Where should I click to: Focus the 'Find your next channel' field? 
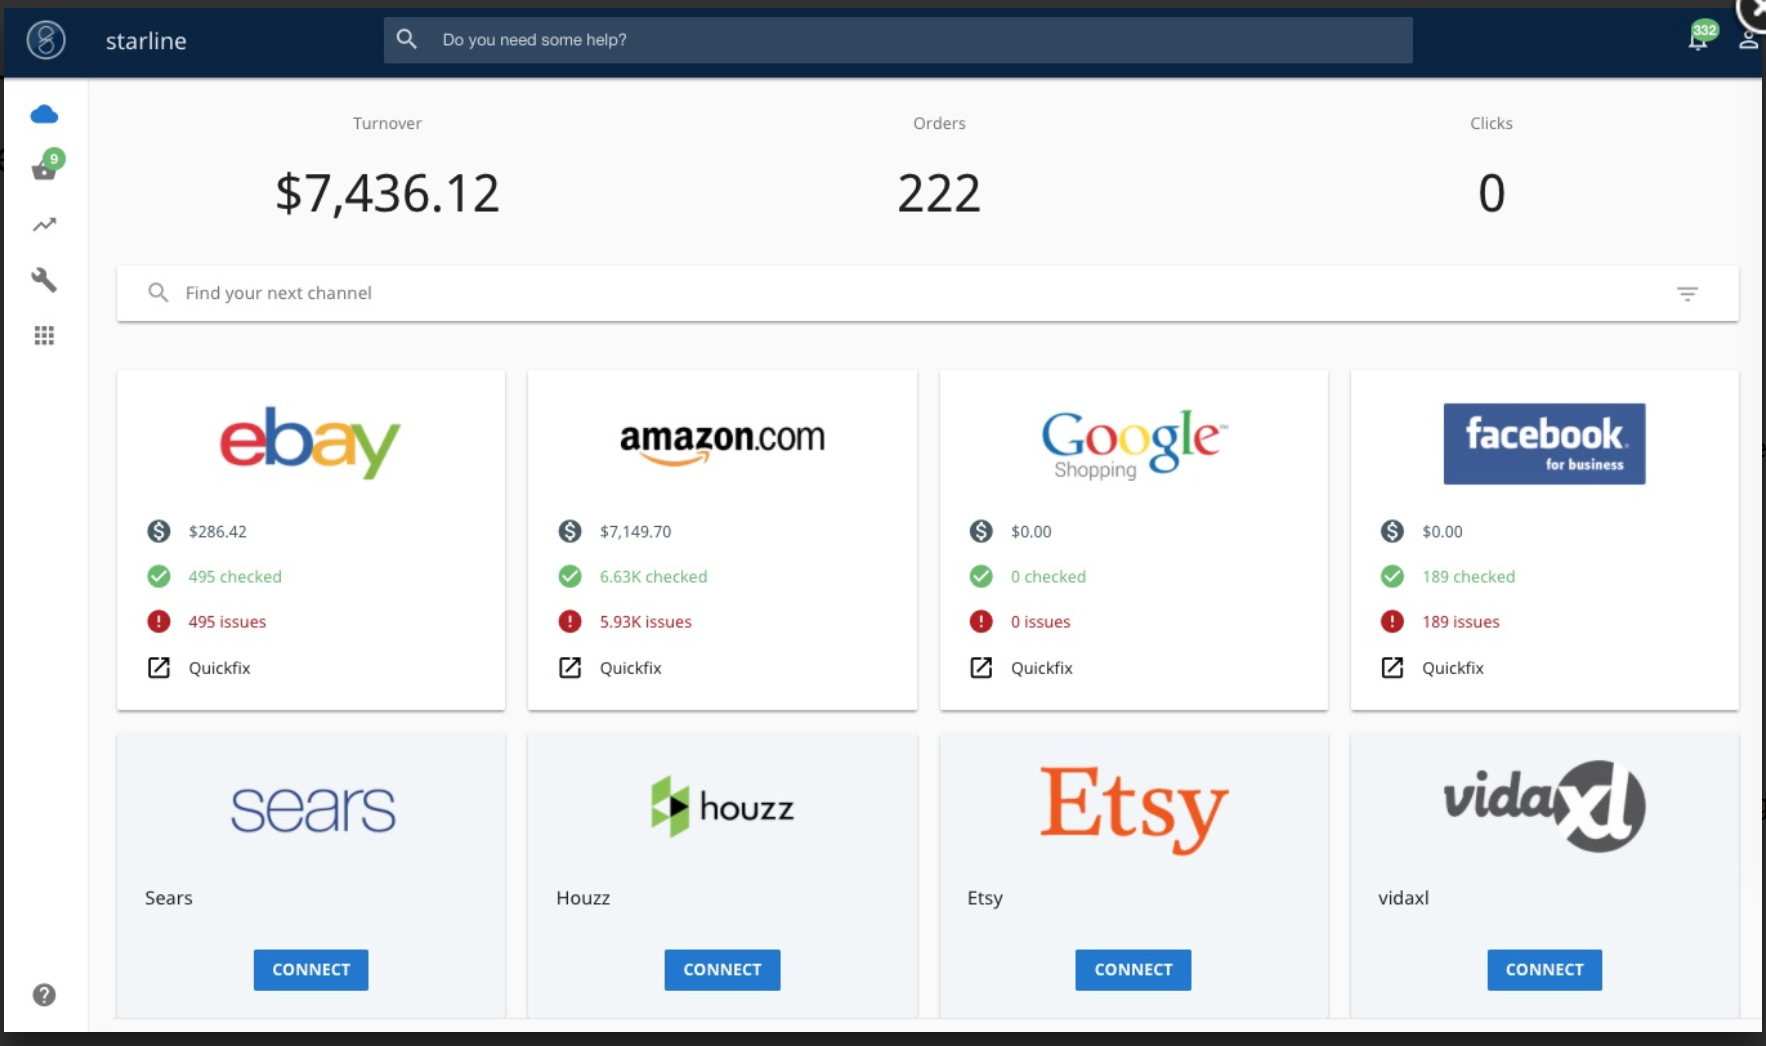[x=928, y=293]
